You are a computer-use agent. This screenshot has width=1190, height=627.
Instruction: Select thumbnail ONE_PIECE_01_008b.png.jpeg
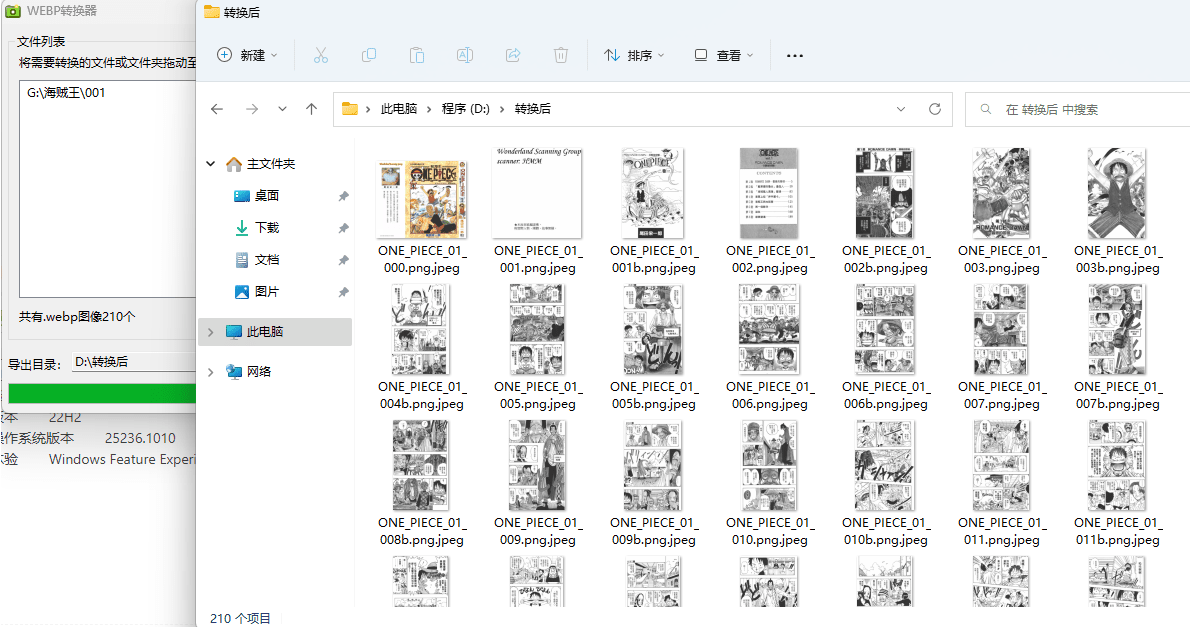pyautogui.click(x=421, y=465)
